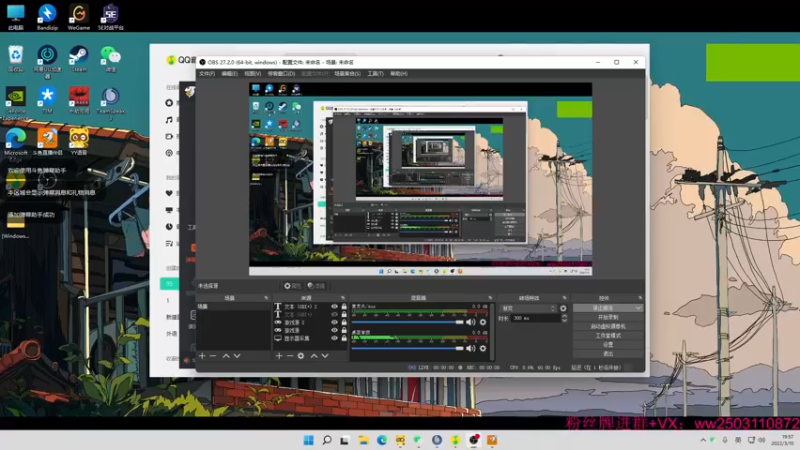
Task: Open TIM desktop shortcut
Action: tap(47, 99)
